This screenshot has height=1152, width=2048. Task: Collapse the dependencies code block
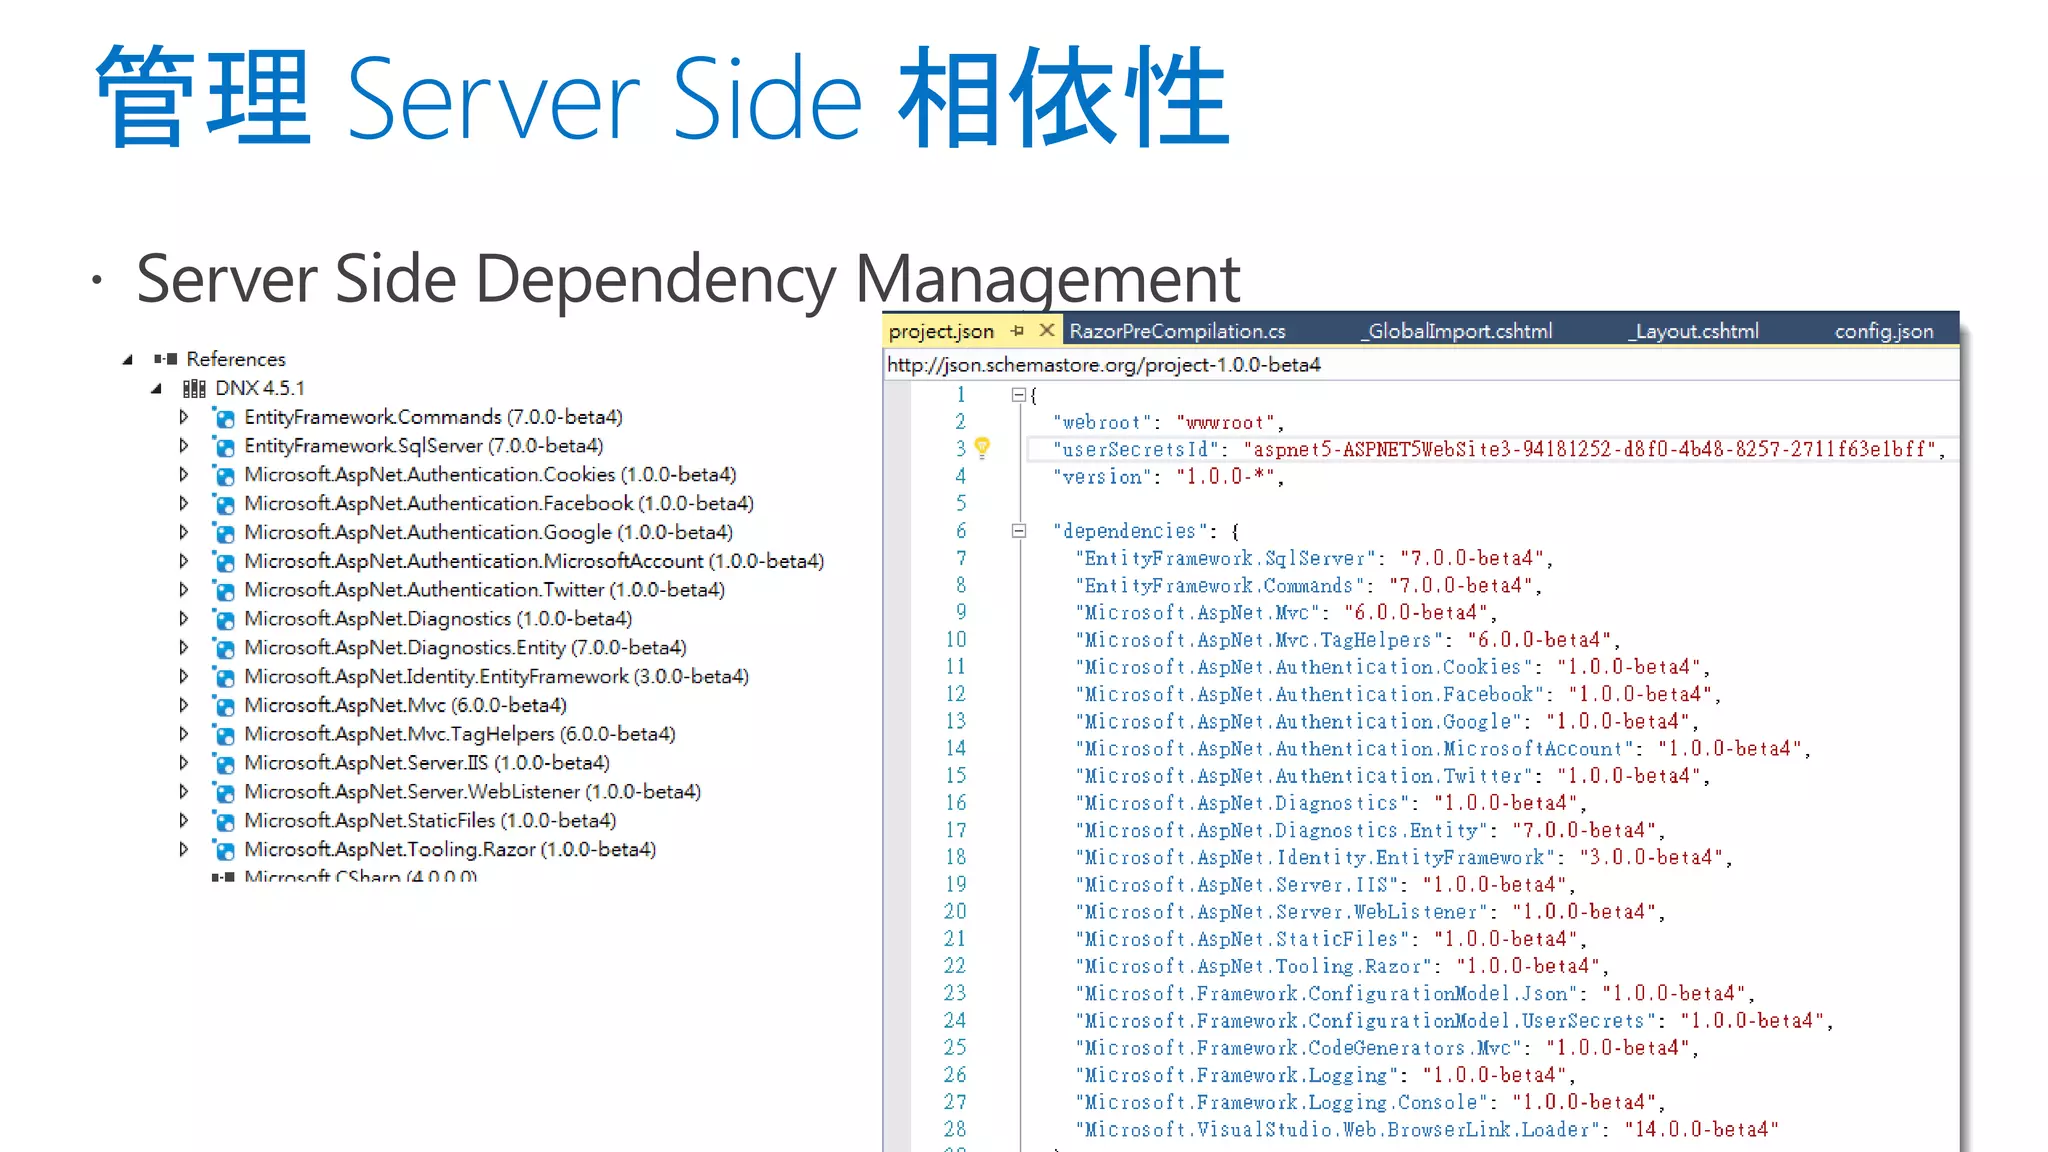click(1018, 531)
